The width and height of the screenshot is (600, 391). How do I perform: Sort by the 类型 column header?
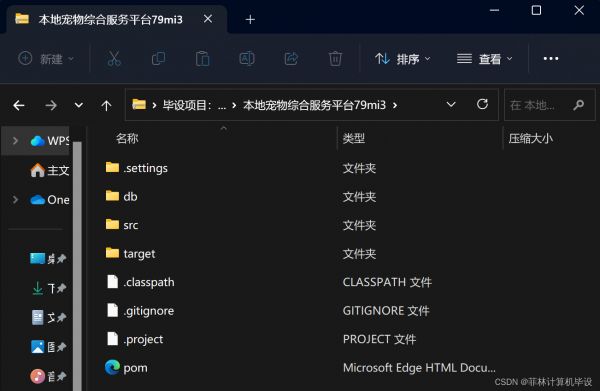point(354,138)
